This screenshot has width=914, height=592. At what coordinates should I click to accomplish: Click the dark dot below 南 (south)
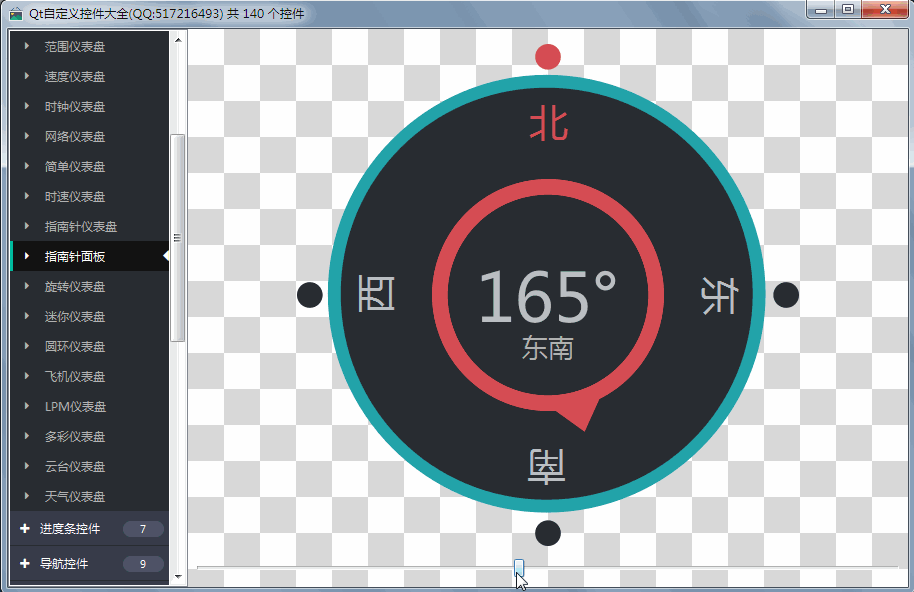(548, 533)
